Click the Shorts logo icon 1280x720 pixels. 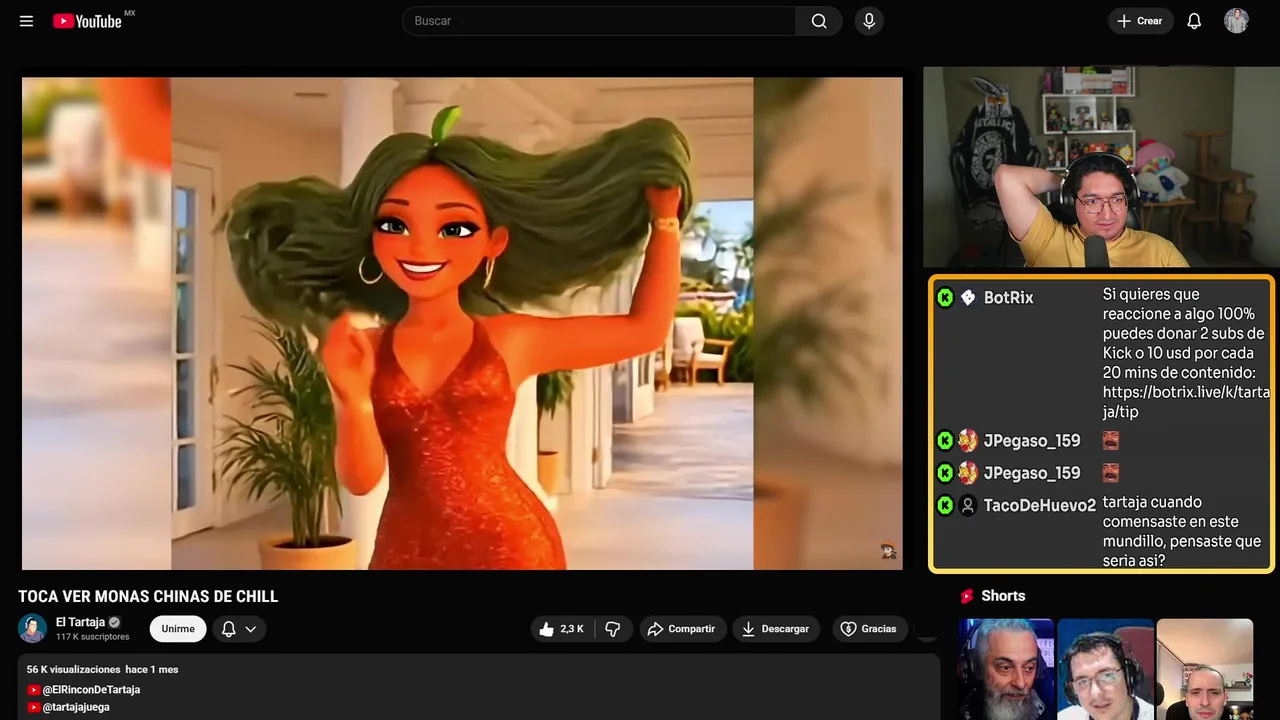click(x=967, y=596)
